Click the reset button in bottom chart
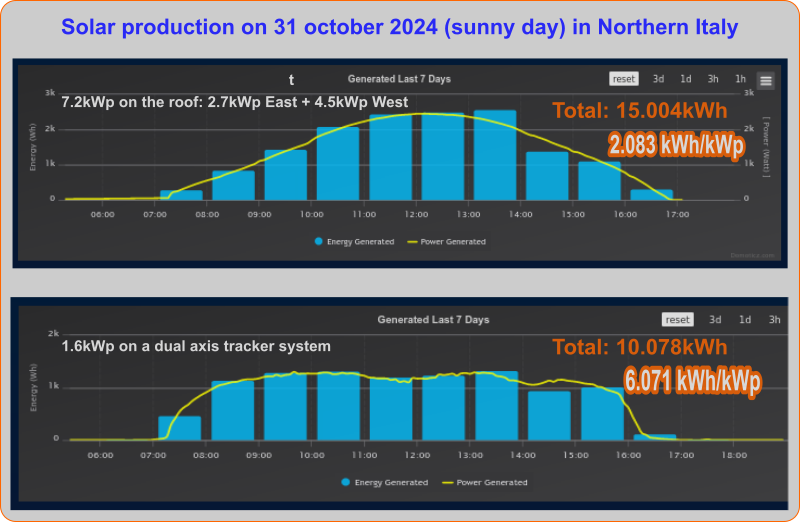Image resolution: width=800 pixels, height=522 pixels. click(678, 319)
